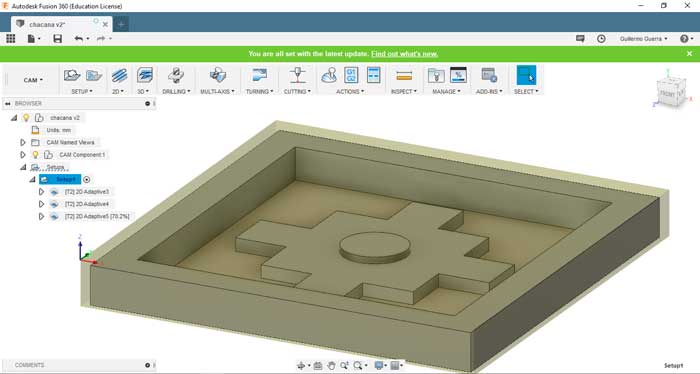Viewport: 700px width, 374px height.
Task: Open the SETUP menu
Action: click(82, 91)
